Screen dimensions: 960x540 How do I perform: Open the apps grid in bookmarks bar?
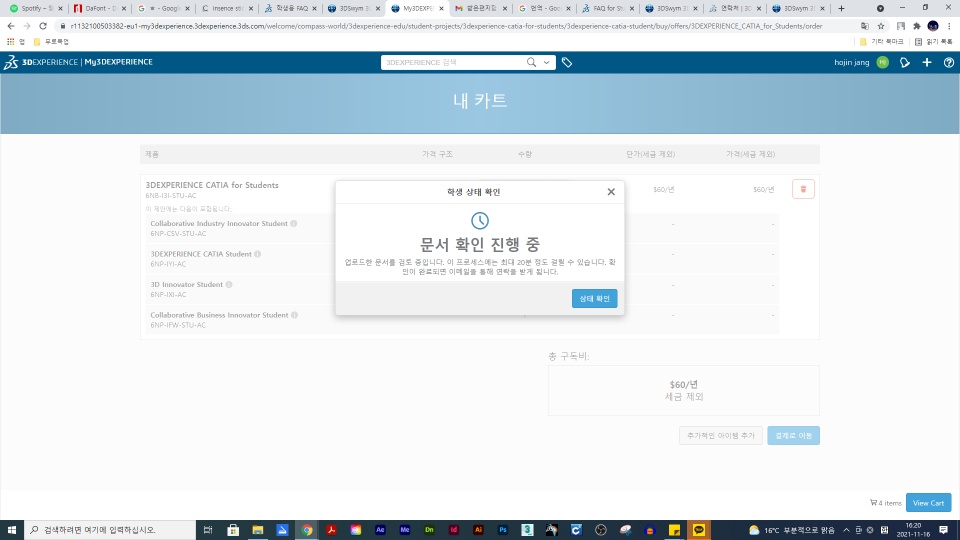11,42
